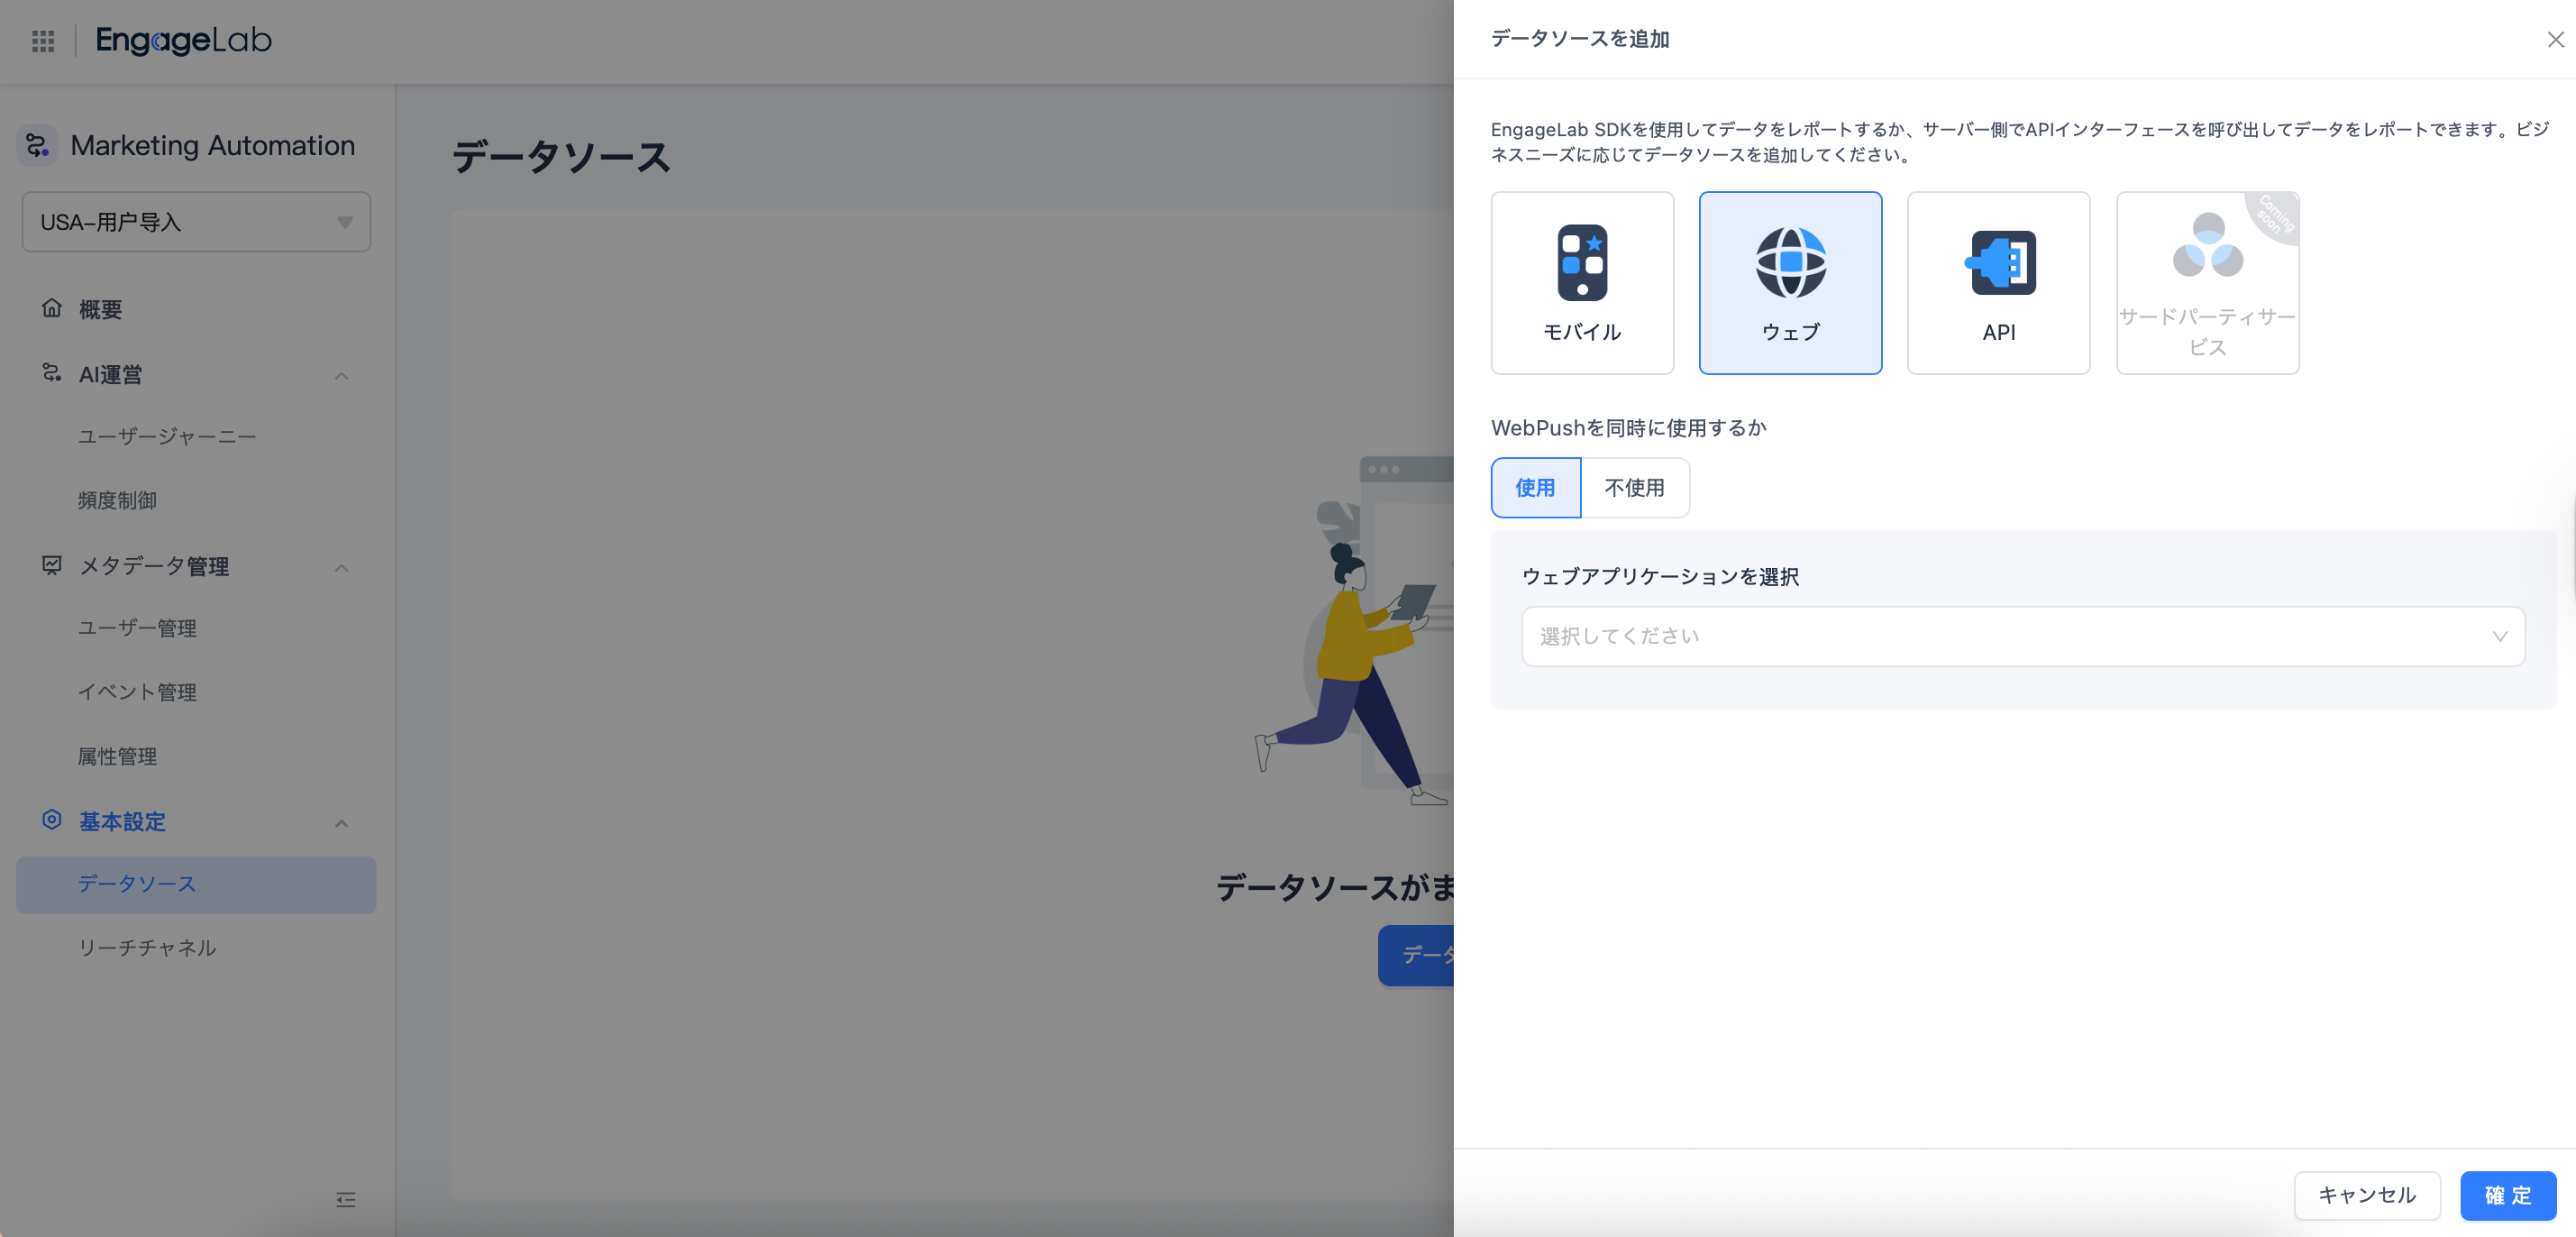Select データソース in the sidebar
Screen dimensions: 2576x1237
(x=135, y=884)
